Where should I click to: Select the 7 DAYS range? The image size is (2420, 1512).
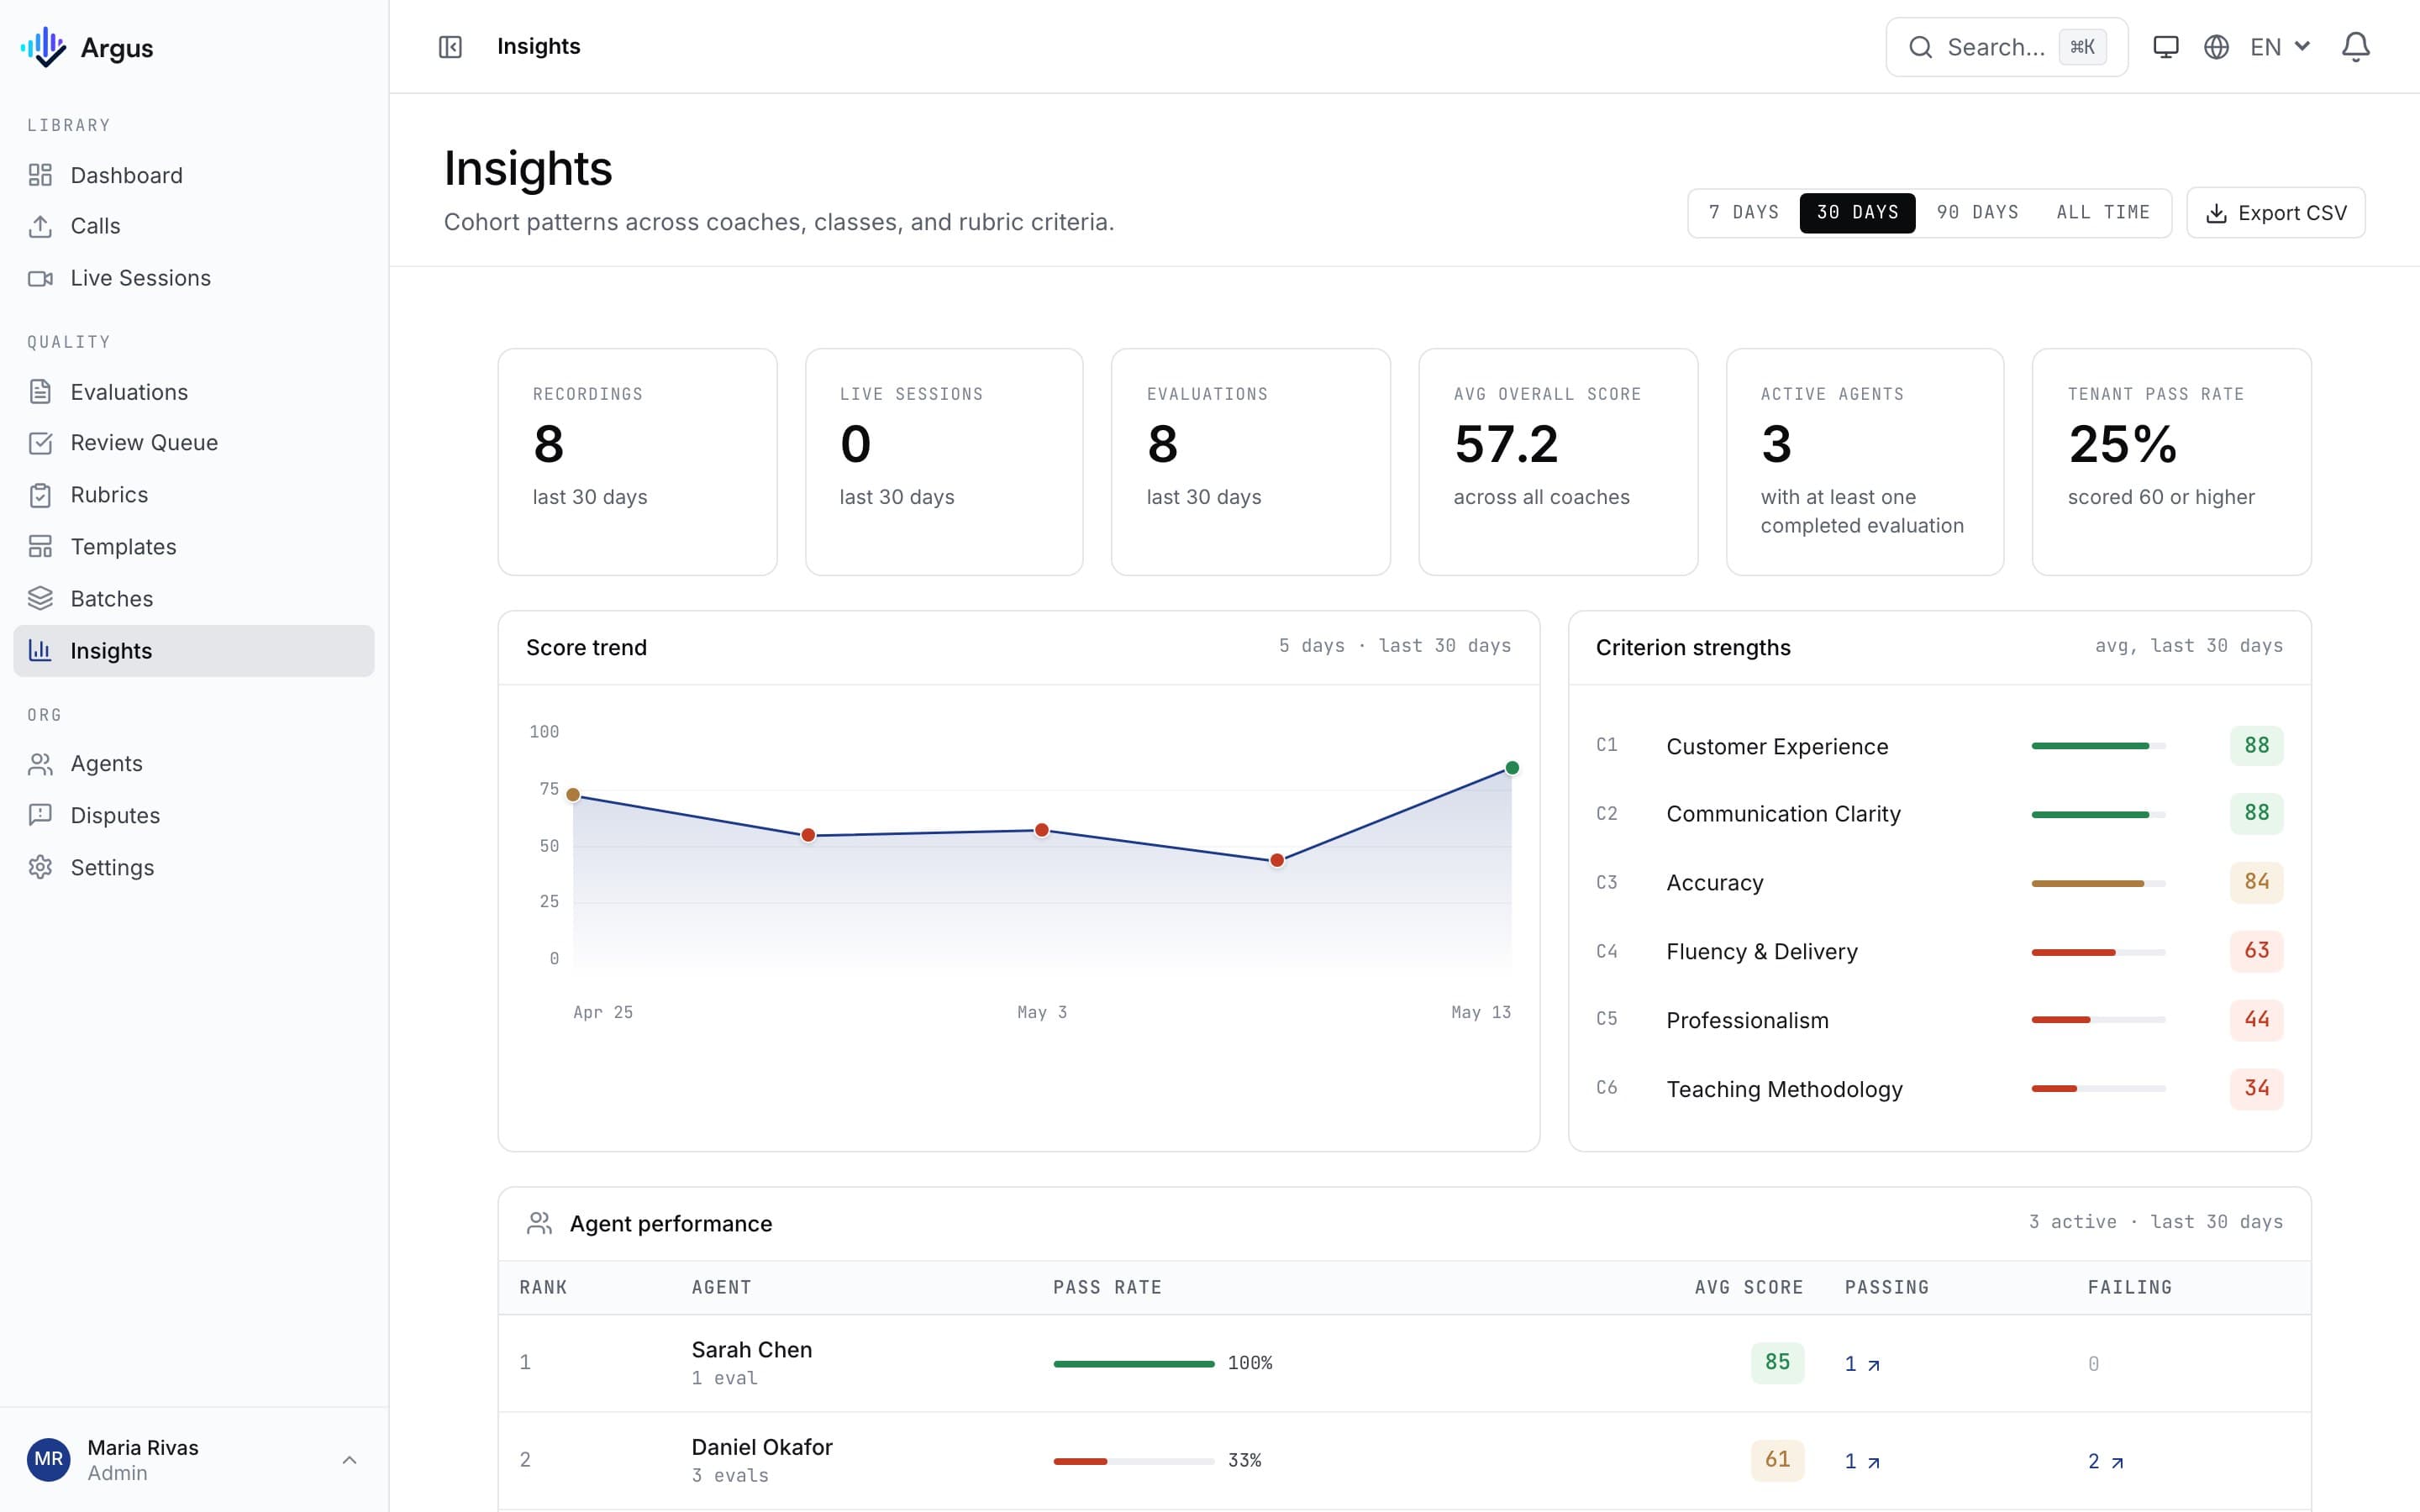[1744, 213]
